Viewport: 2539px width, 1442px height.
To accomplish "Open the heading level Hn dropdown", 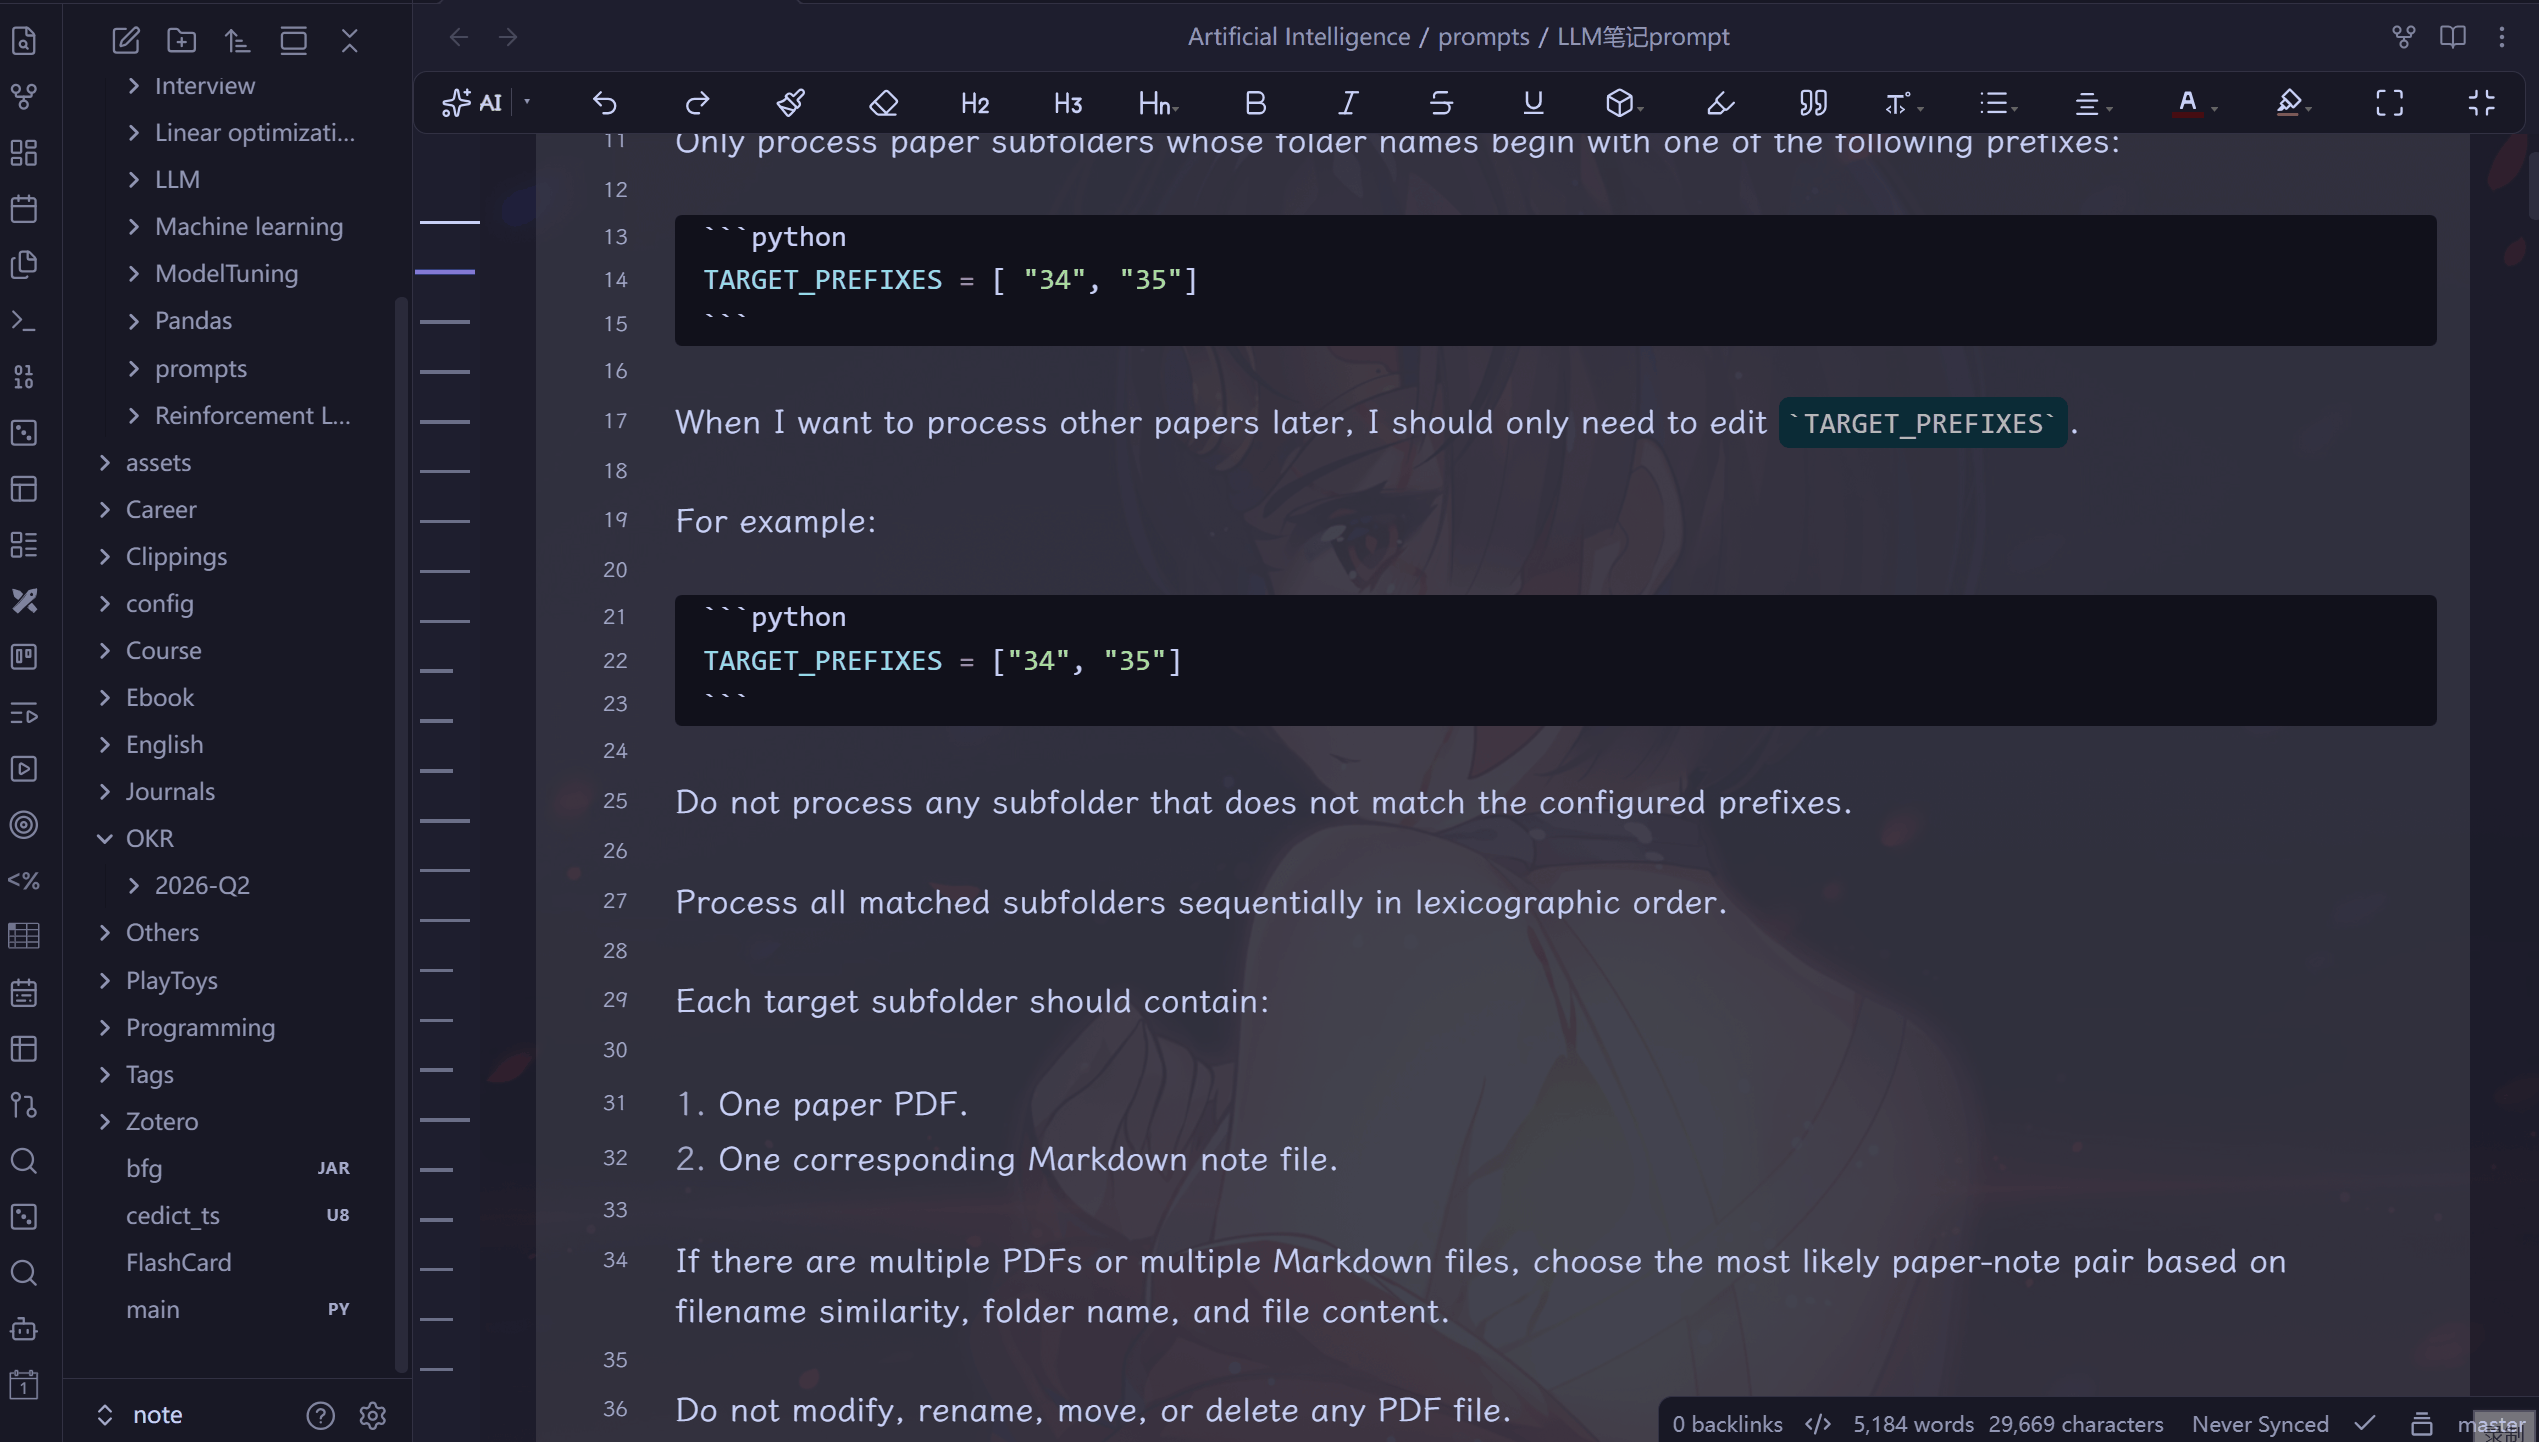I will point(1159,102).
